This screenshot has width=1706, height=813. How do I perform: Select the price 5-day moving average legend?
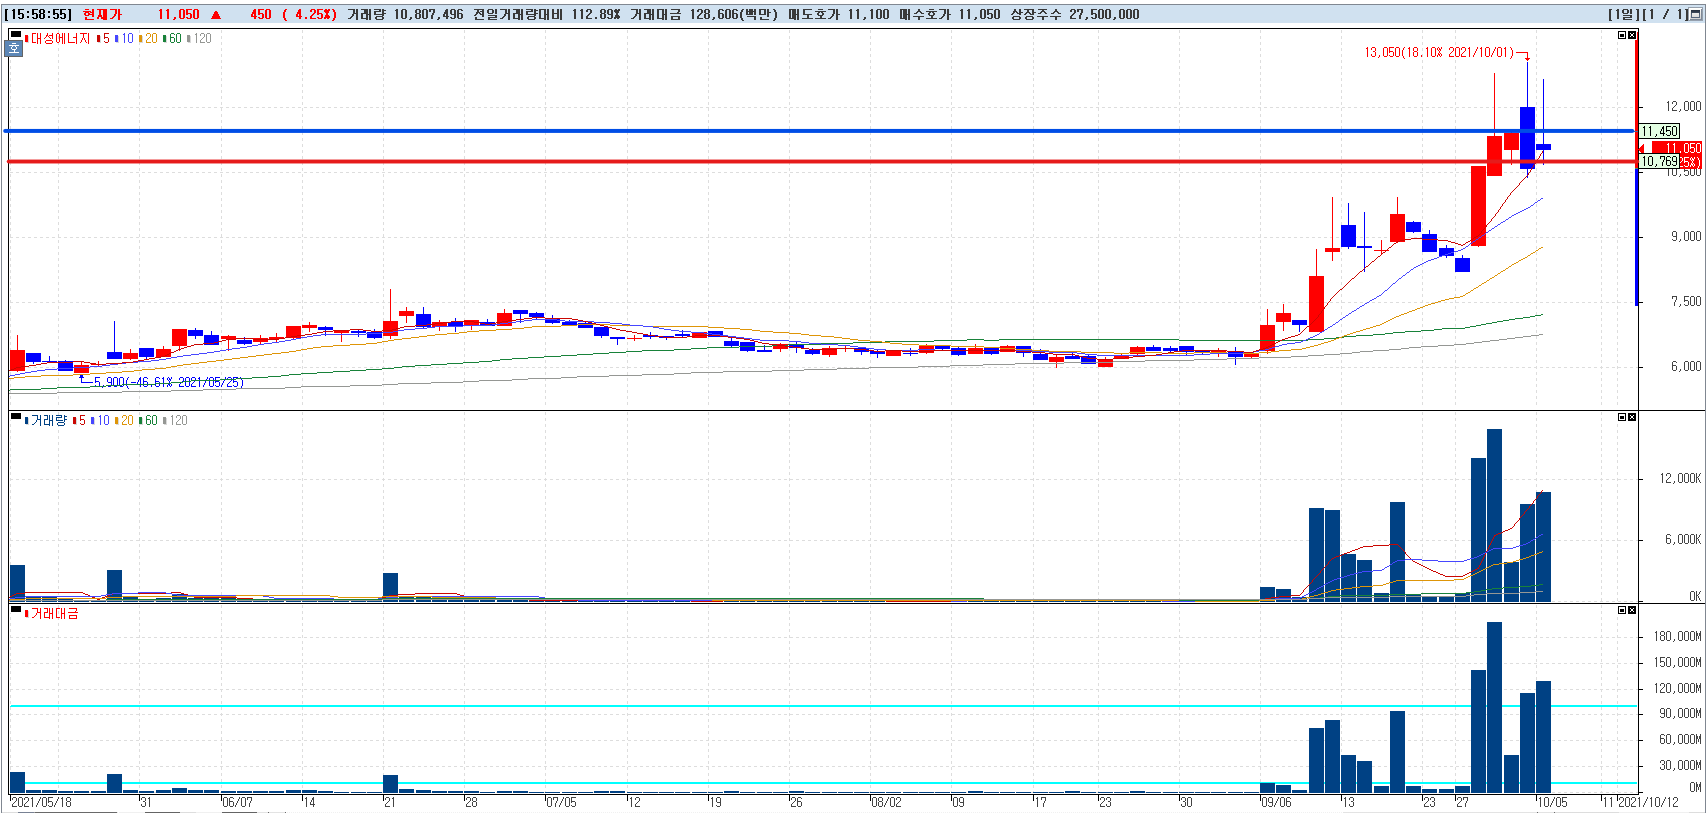point(104,39)
